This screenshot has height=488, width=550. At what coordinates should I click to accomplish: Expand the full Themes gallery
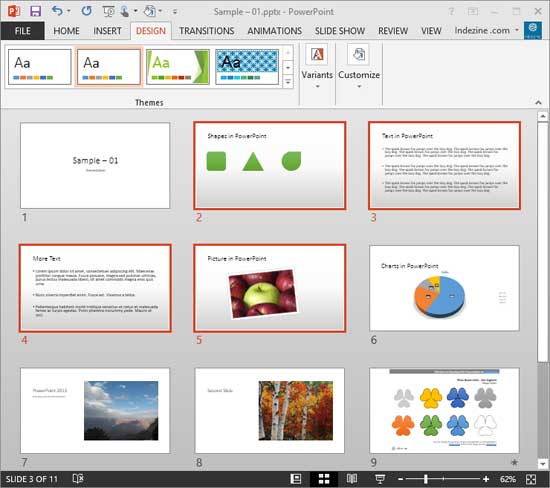coord(288,82)
